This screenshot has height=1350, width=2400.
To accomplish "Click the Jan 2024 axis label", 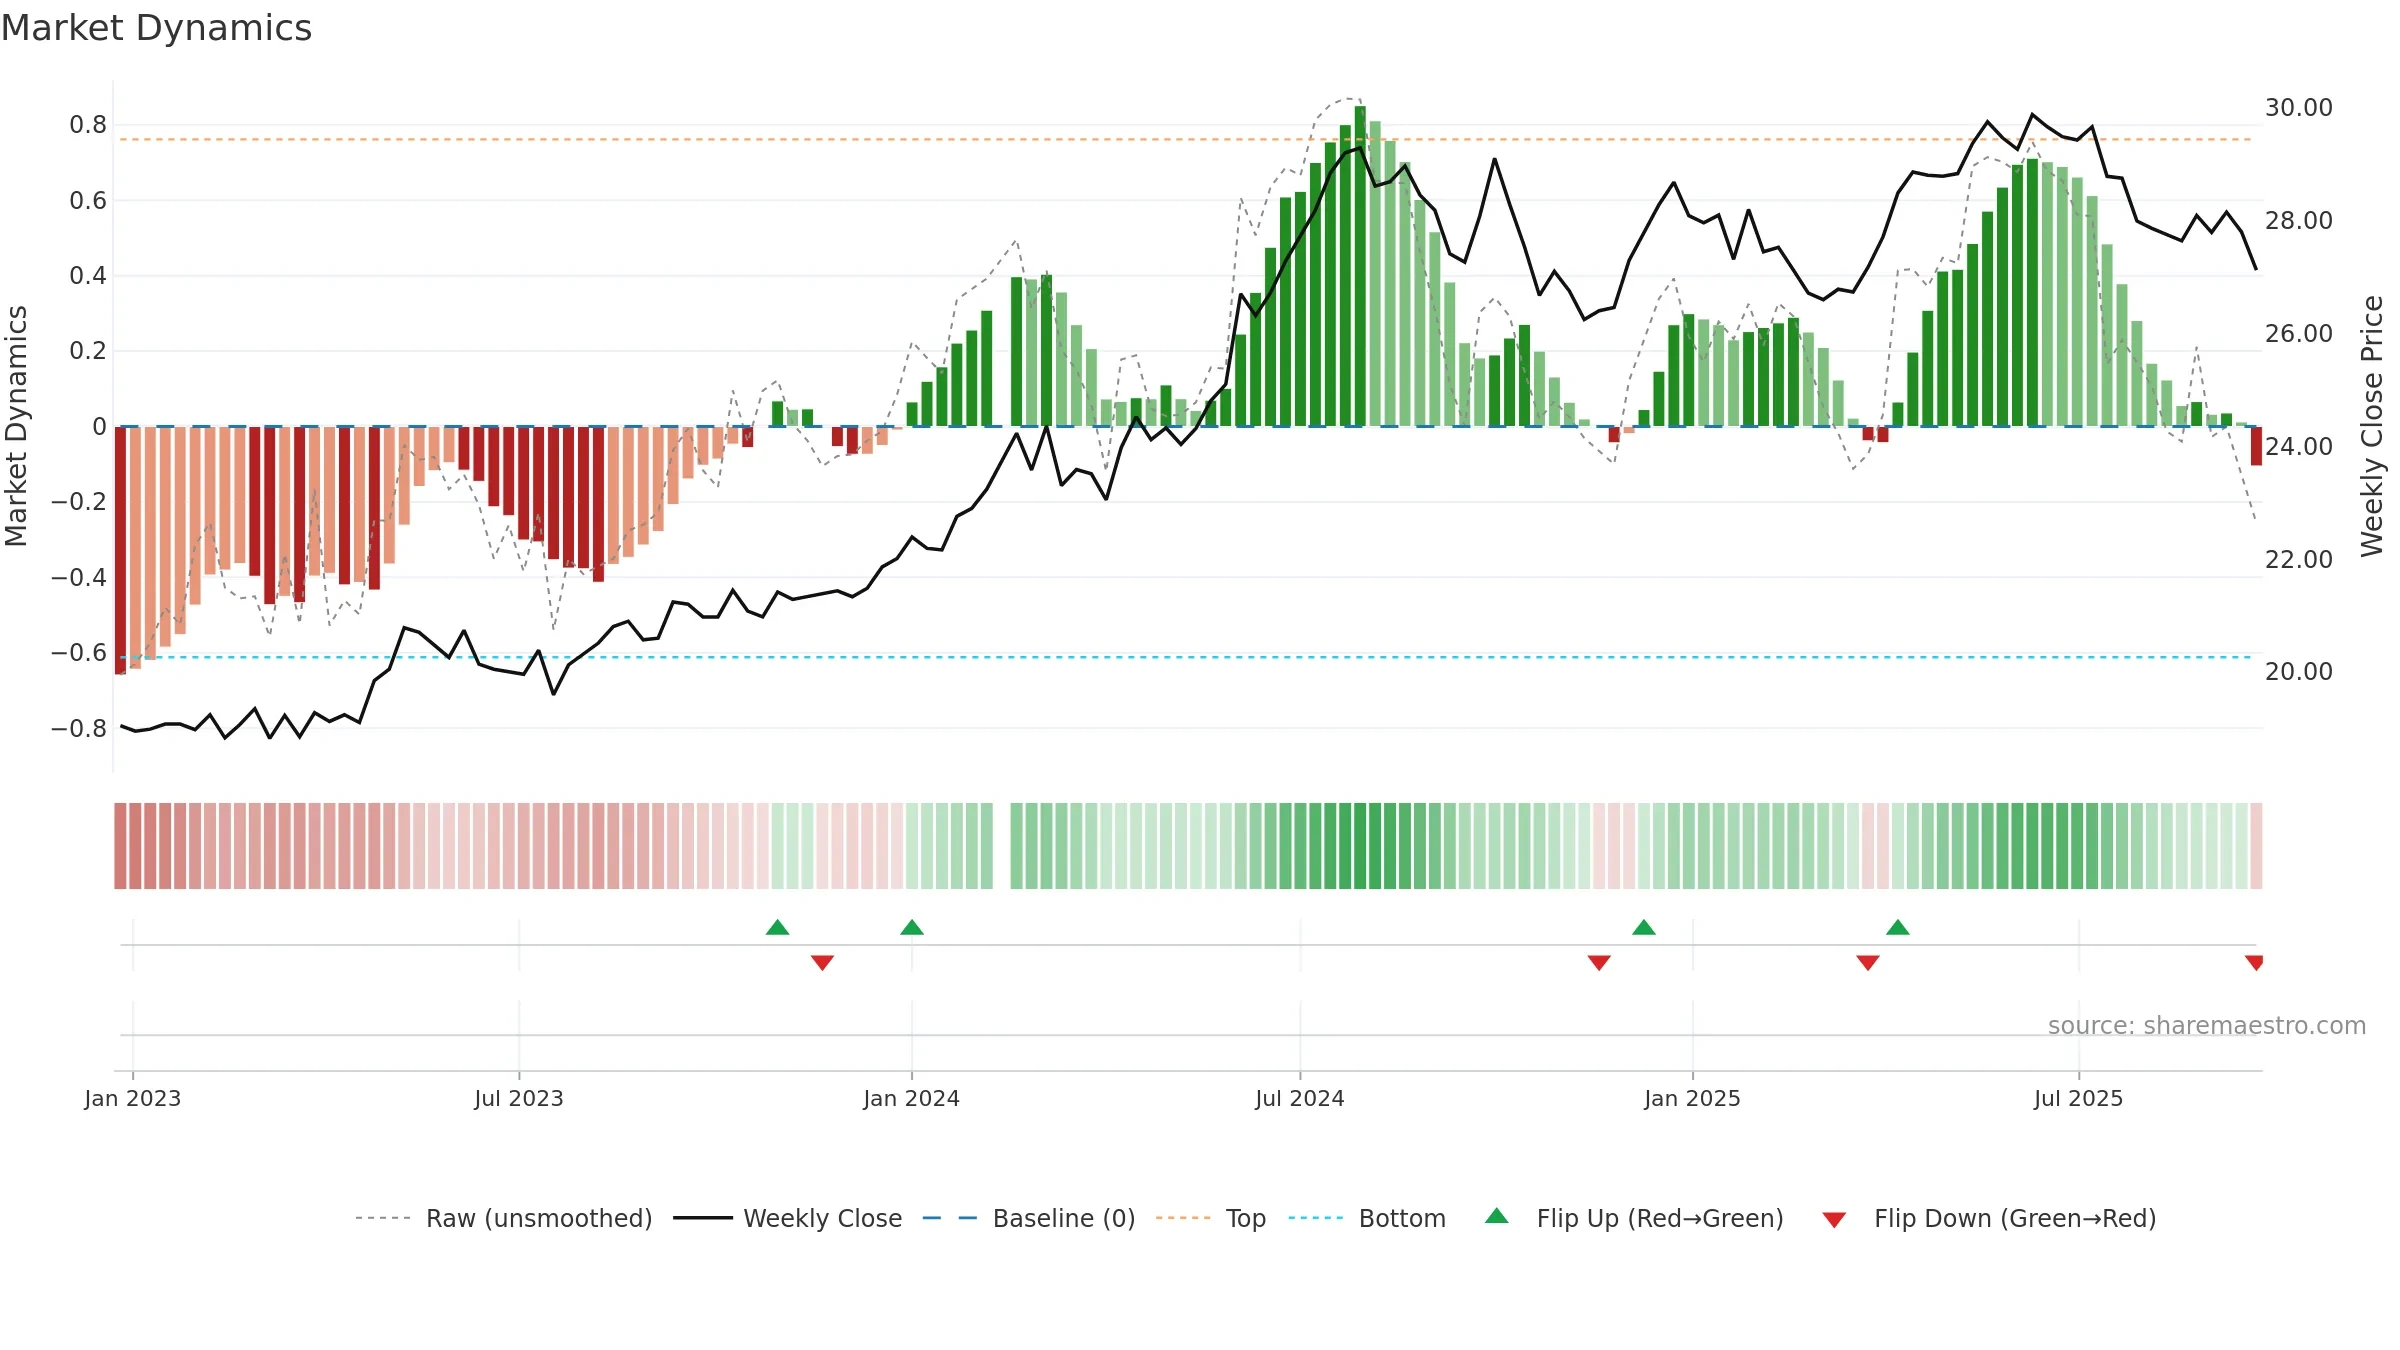I will (x=912, y=1098).
